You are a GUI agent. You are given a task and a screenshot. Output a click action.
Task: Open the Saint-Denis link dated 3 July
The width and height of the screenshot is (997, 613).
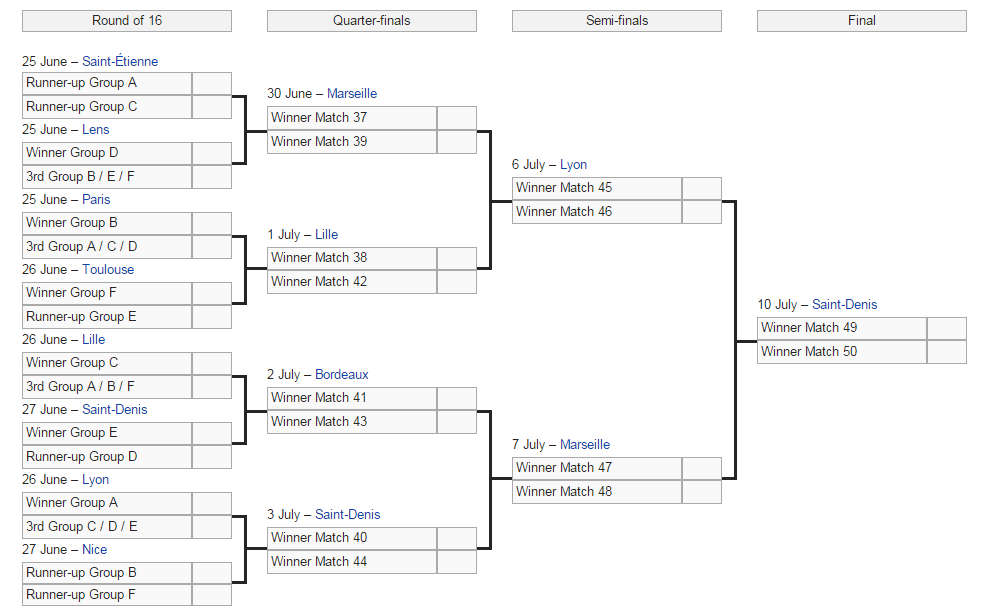[348, 514]
